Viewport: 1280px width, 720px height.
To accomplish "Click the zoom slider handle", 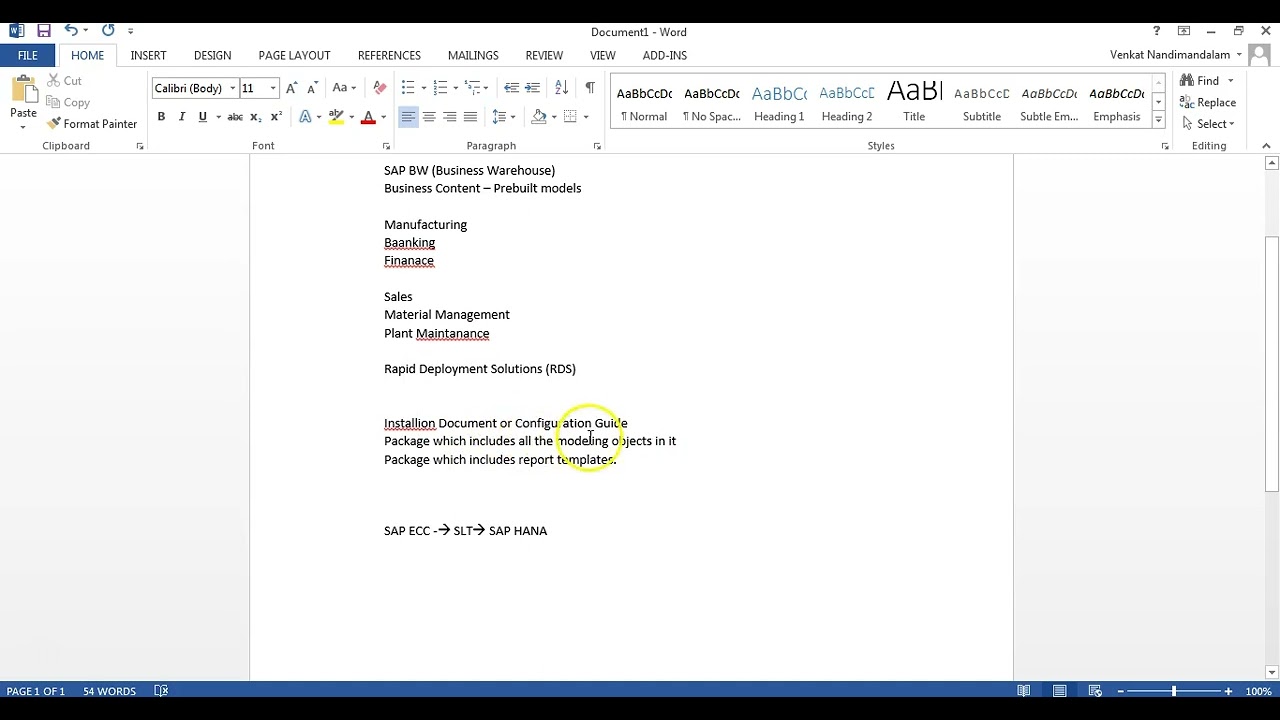I will 1174,691.
